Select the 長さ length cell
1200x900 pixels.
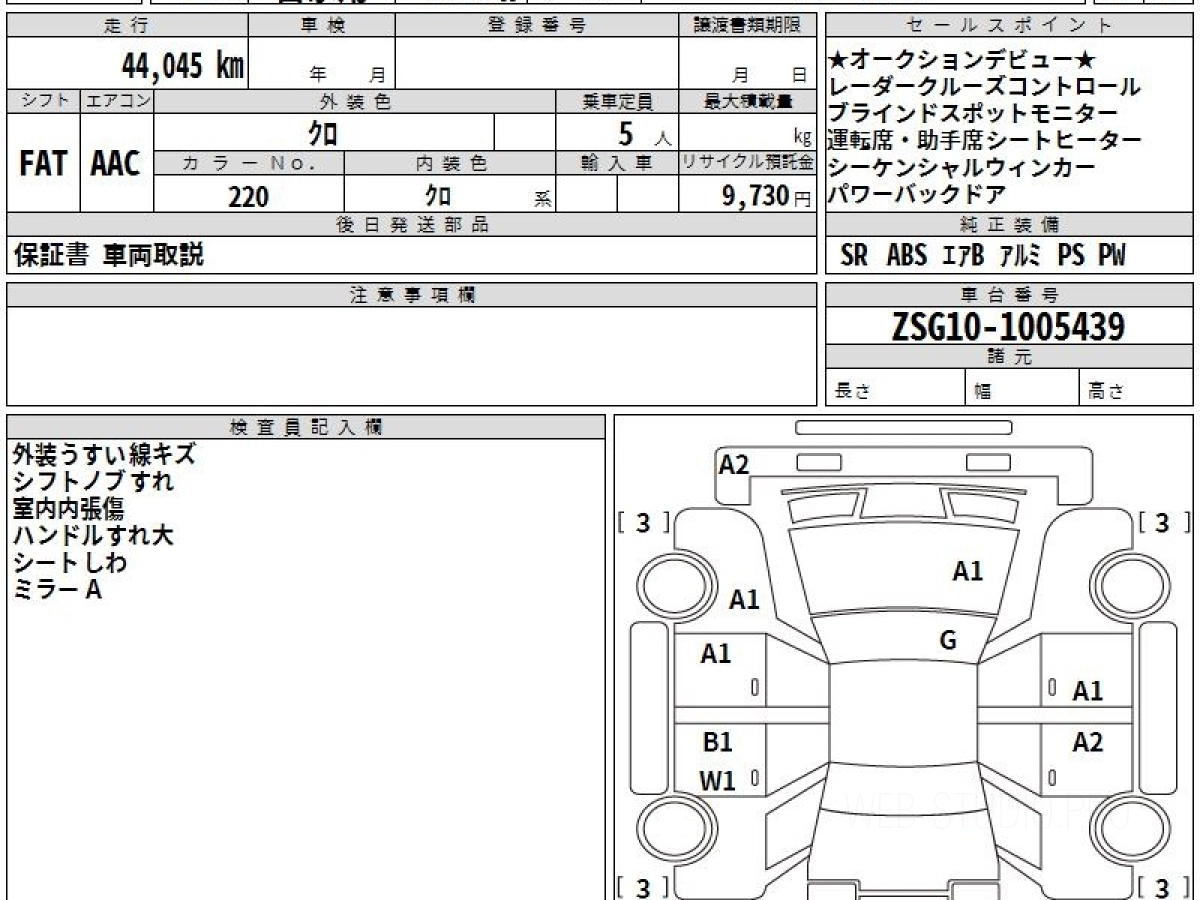895,388
